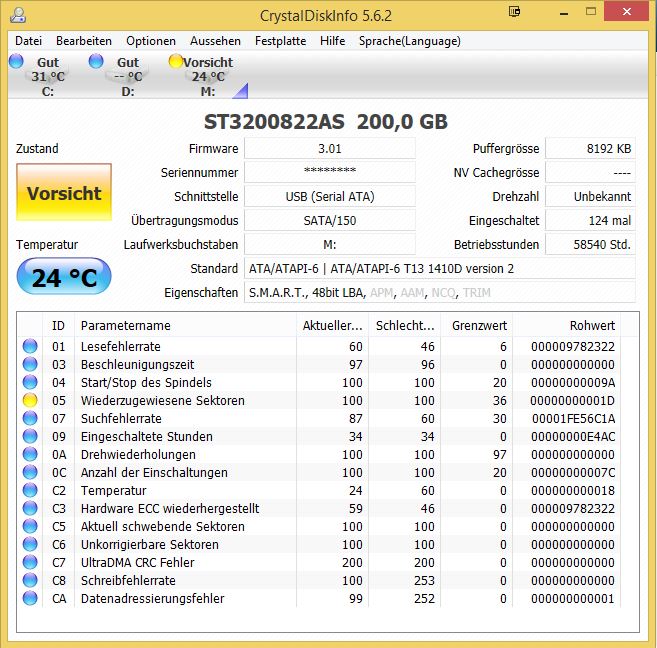Click the ID column header
Viewport: 657px width, 648px height.
(x=59, y=325)
